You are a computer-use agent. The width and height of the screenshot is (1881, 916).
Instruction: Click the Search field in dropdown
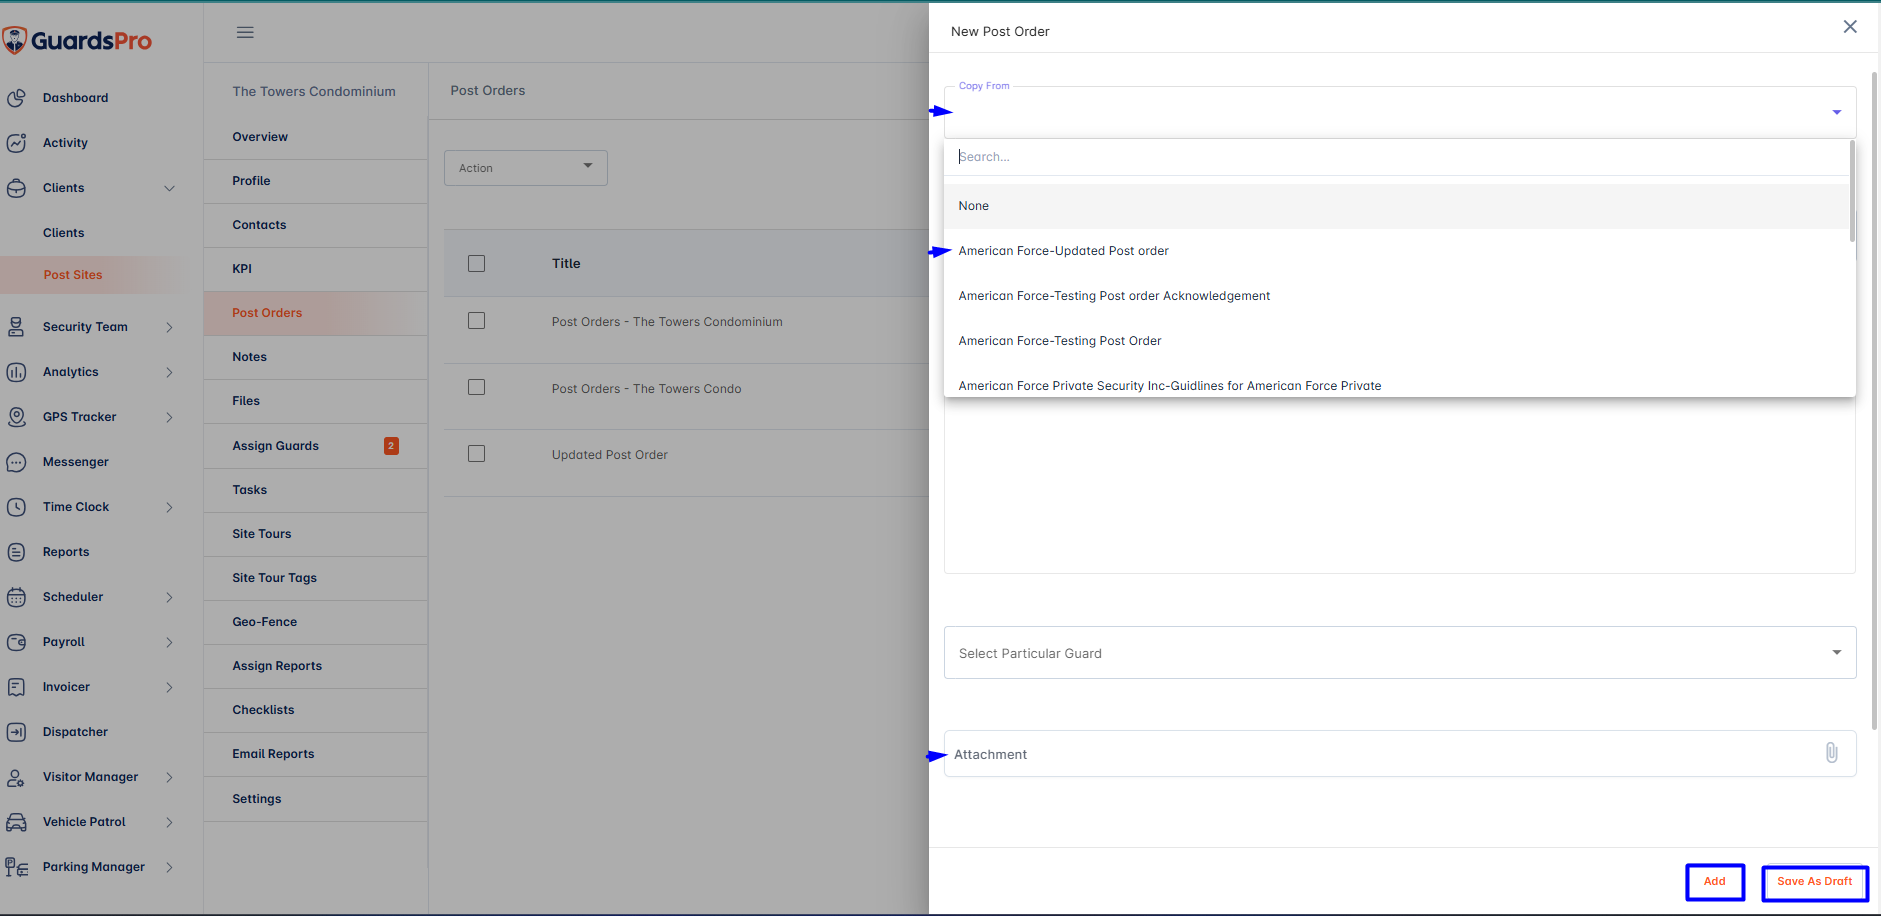pyautogui.click(x=1397, y=157)
